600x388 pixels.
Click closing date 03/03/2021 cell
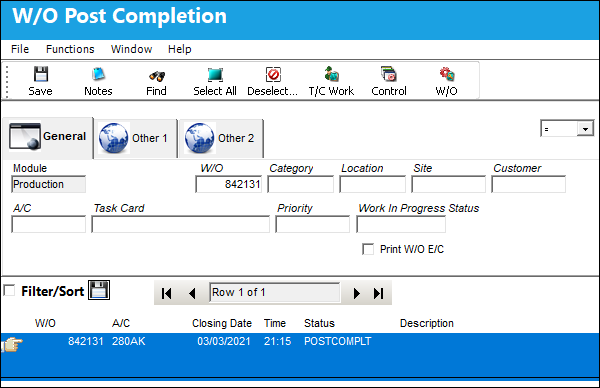point(224,341)
